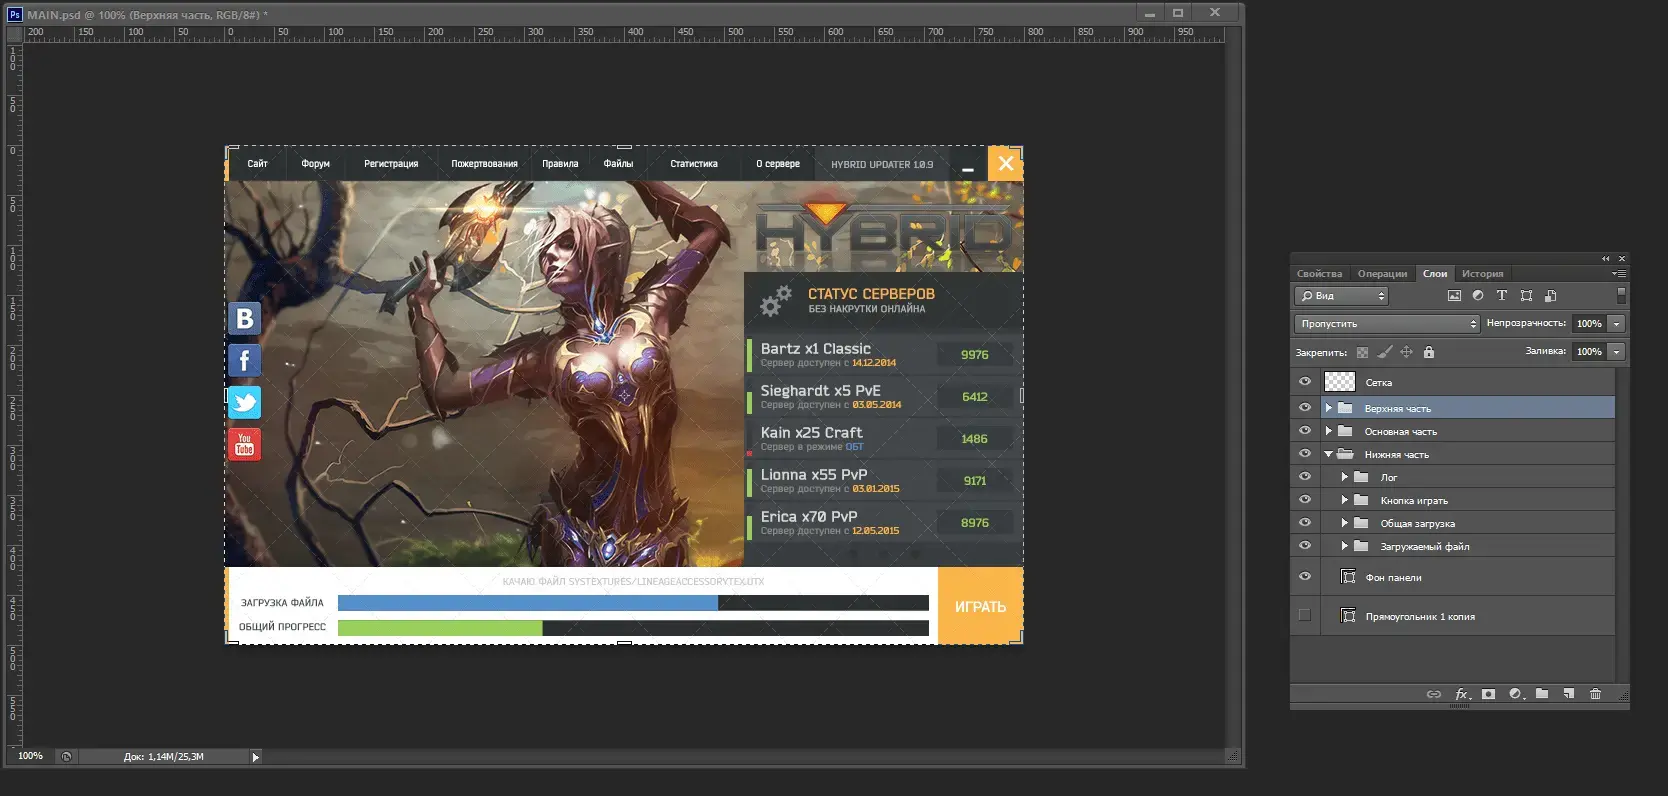Filter layers by adjustment layers icon
1668x796 pixels.
click(1478, 296)
